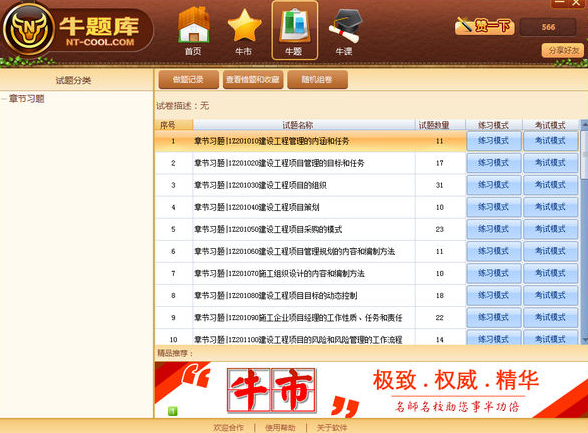Open the 使用帮助 link
The height and width of the screenshot is (433, 588).
[280, 427]
